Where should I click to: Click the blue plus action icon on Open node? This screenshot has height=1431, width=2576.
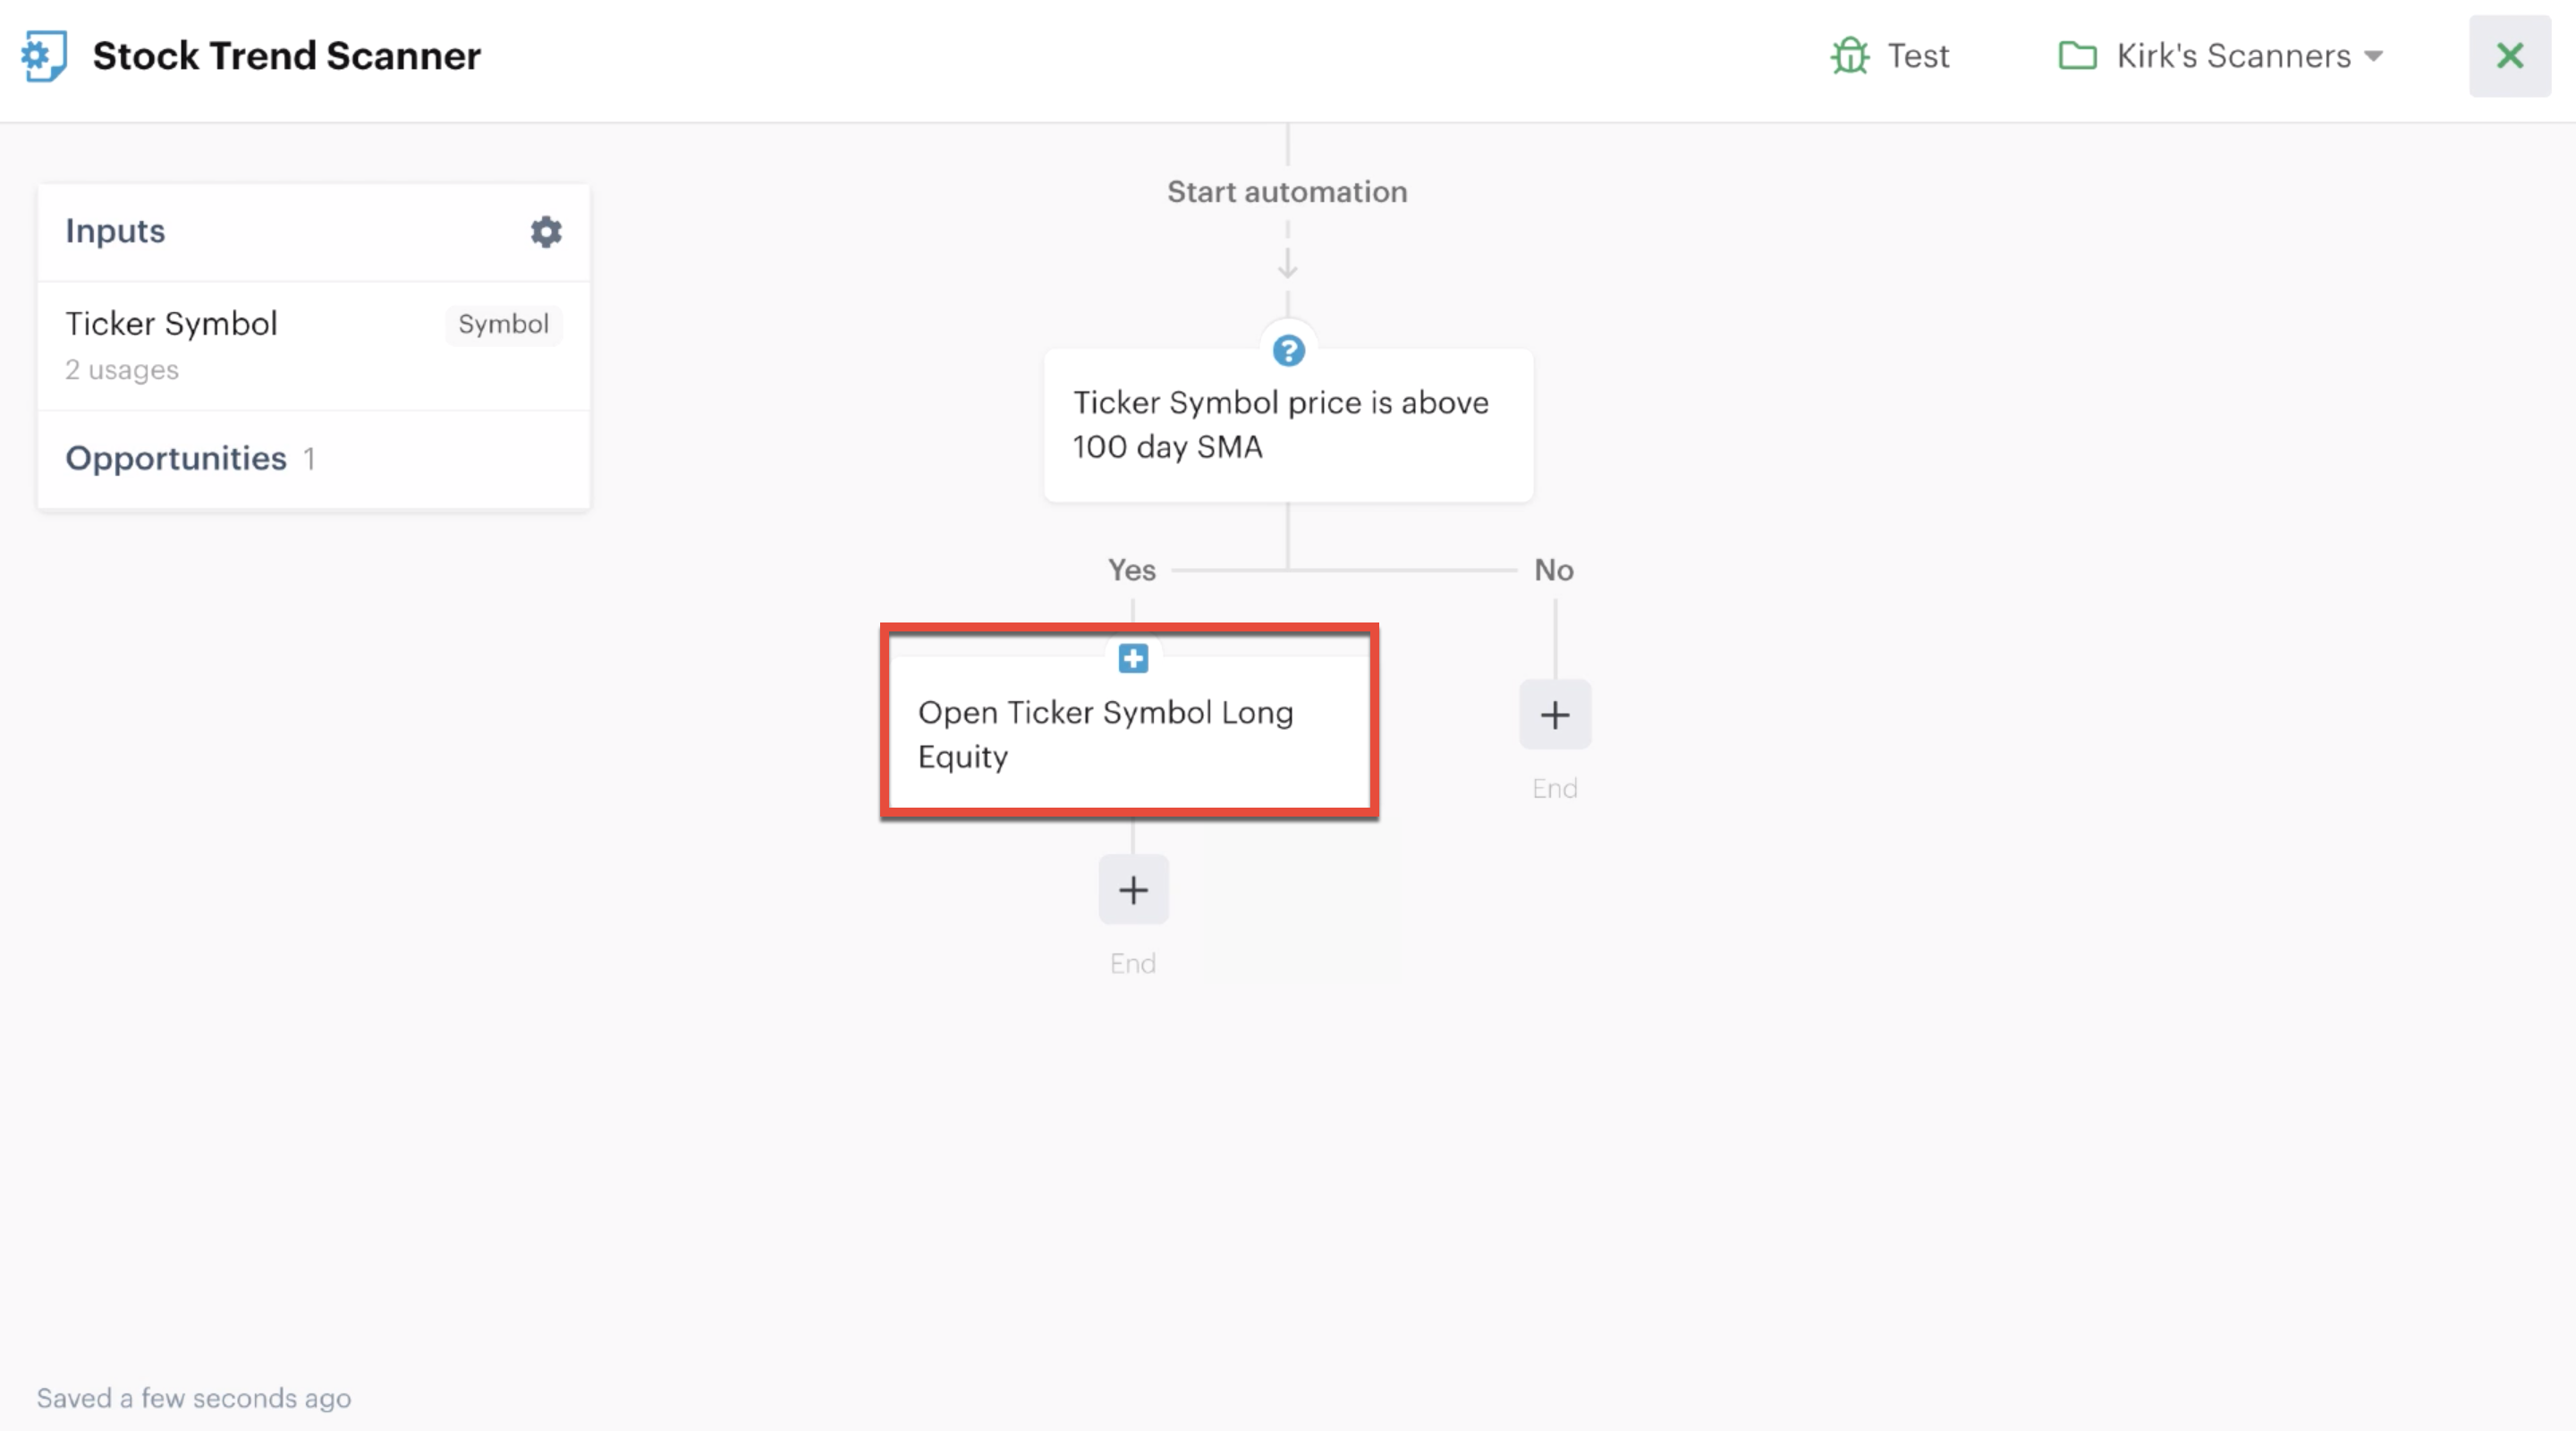pos(1132,659)
